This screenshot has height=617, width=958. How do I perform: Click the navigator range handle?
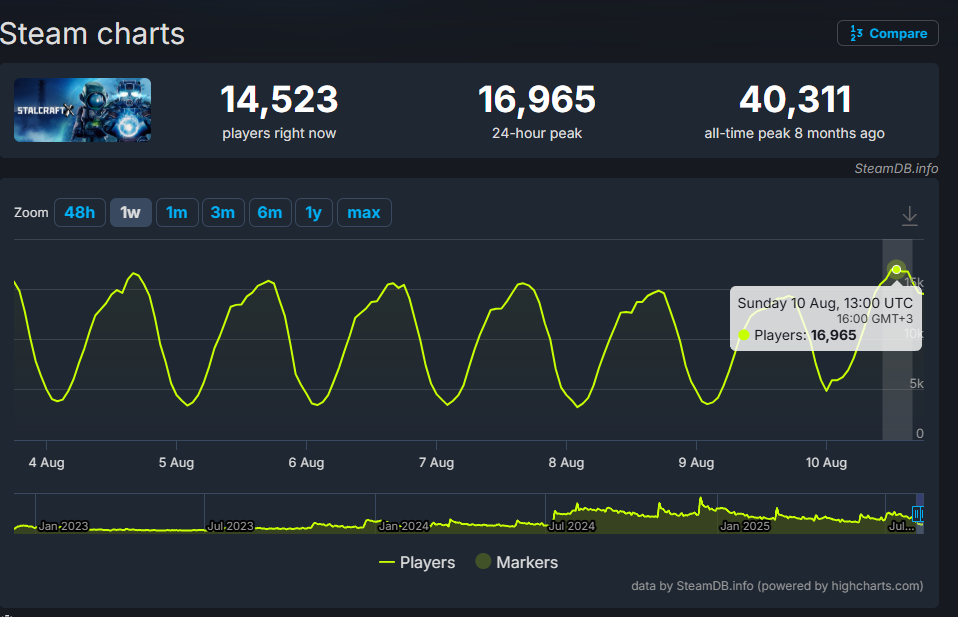(x=918, y=514)
